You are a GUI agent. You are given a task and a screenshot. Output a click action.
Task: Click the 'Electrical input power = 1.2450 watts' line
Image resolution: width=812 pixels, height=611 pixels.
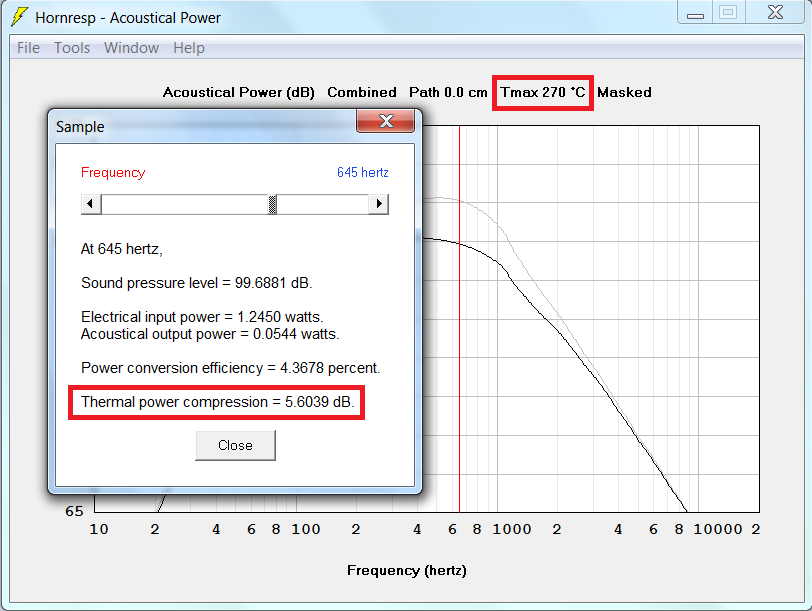click(202, 317)
